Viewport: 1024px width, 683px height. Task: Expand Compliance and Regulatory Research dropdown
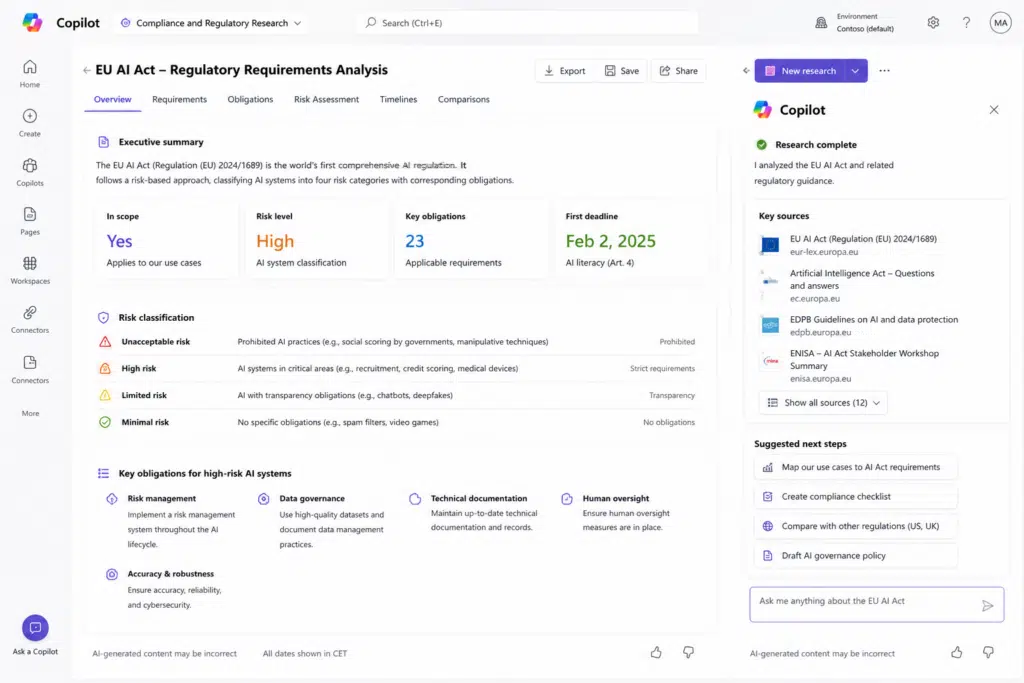pos(211,23)
